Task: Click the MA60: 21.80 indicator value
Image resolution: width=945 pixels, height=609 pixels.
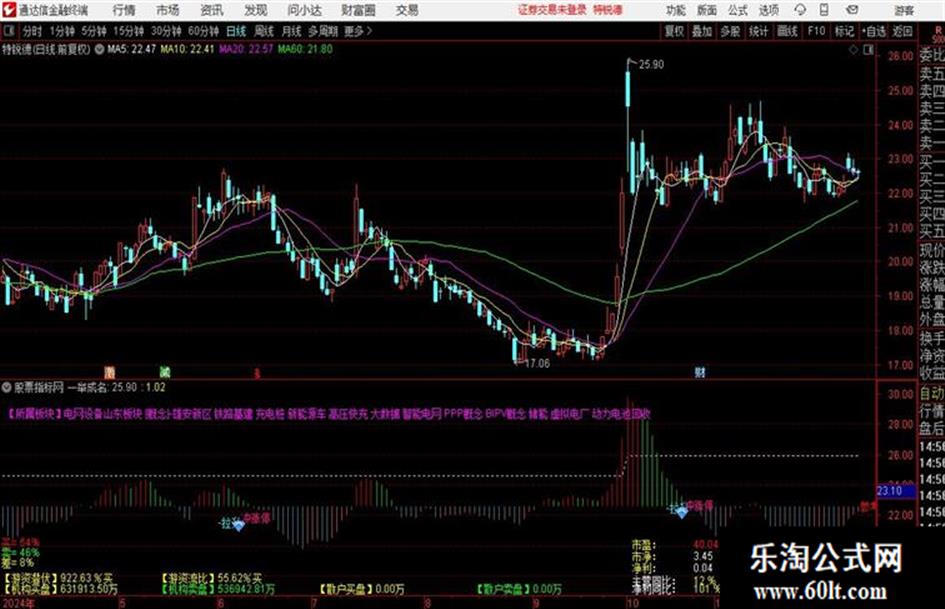Action: [x=305, y=49]
